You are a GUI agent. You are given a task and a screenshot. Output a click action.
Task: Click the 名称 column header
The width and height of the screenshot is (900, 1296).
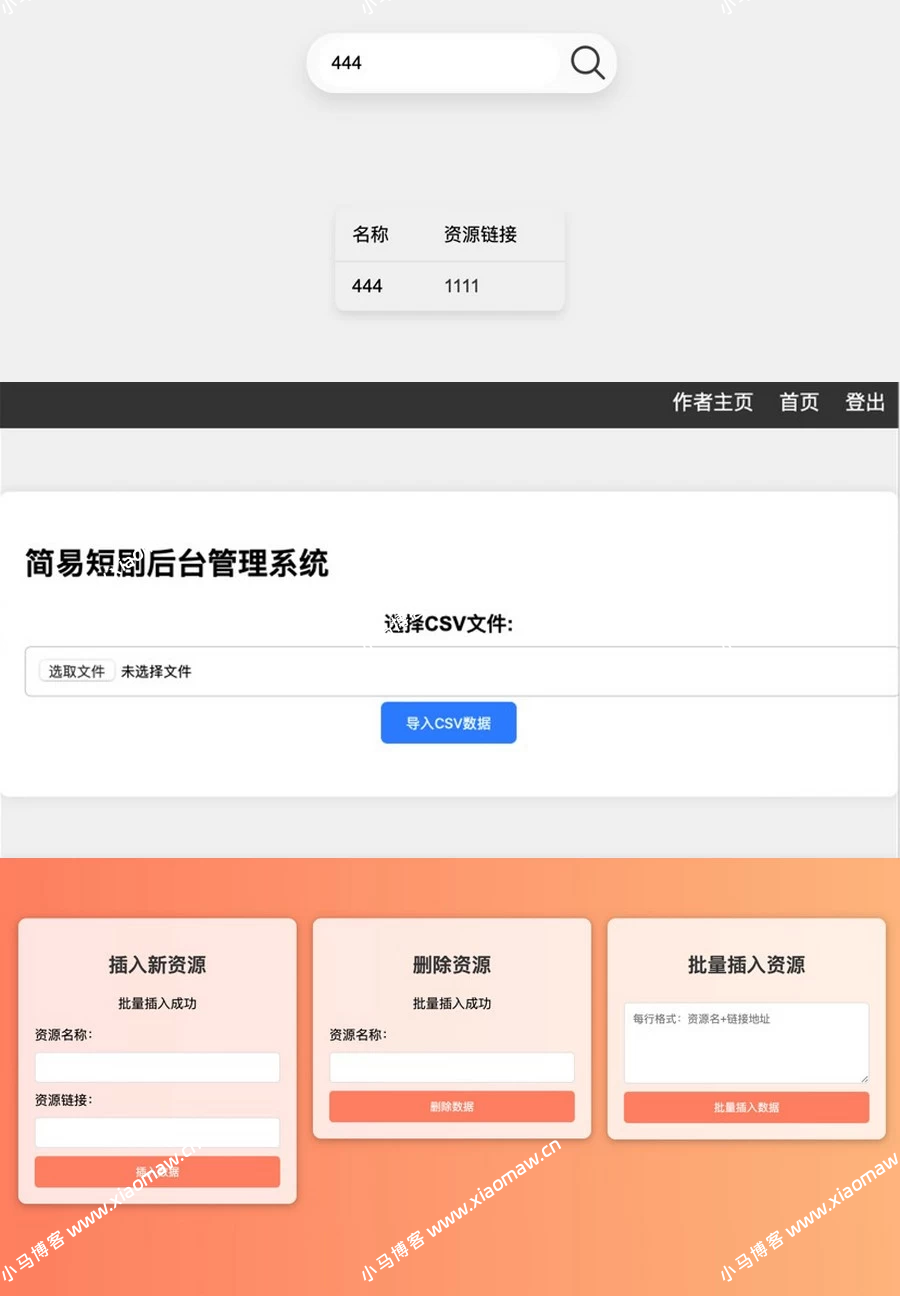click(370, 235)
